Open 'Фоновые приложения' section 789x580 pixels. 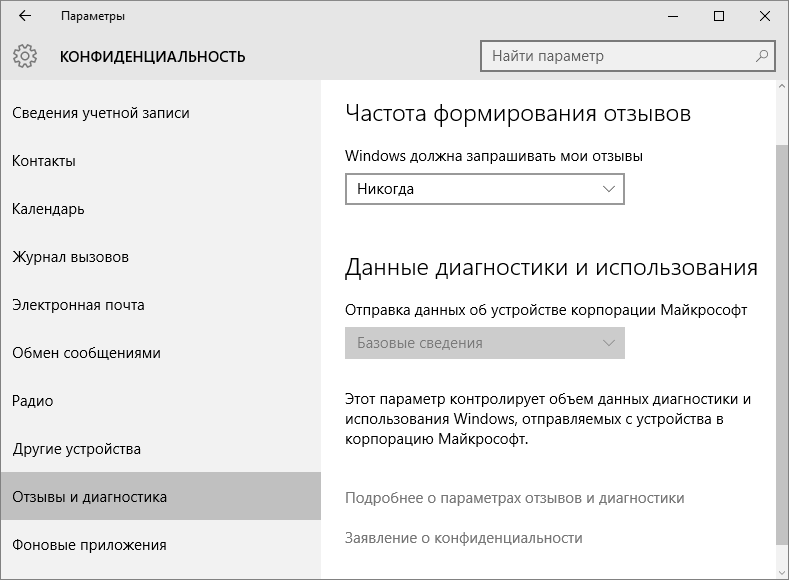pyautogui.click(x=161, y=545)
